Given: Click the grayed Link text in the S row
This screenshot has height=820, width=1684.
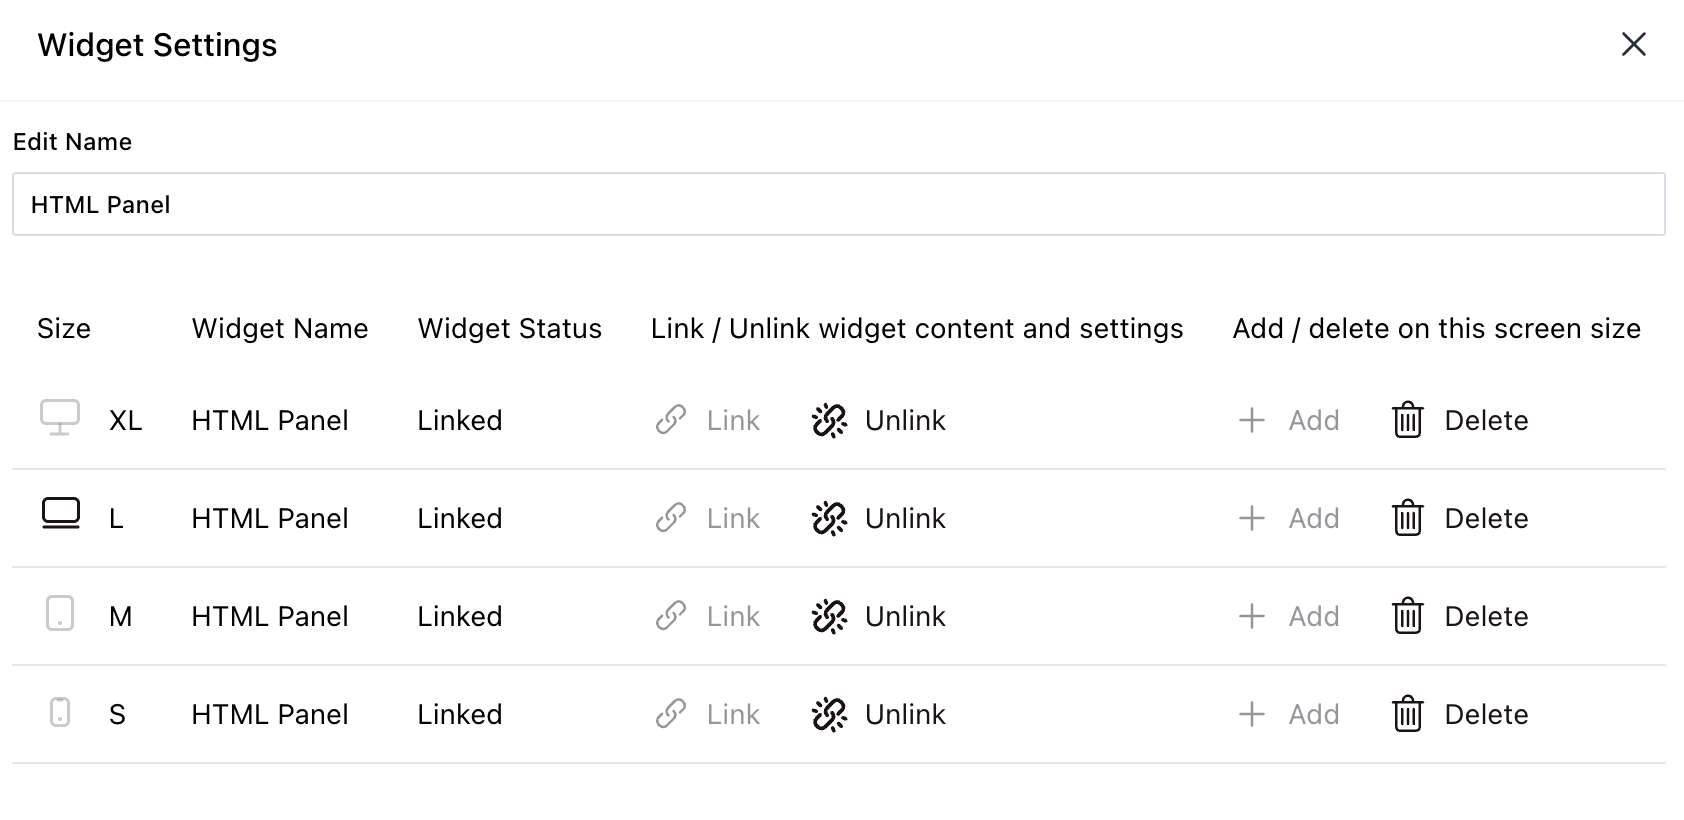Looking at the screenshot, I should click(x=732, y=714).
